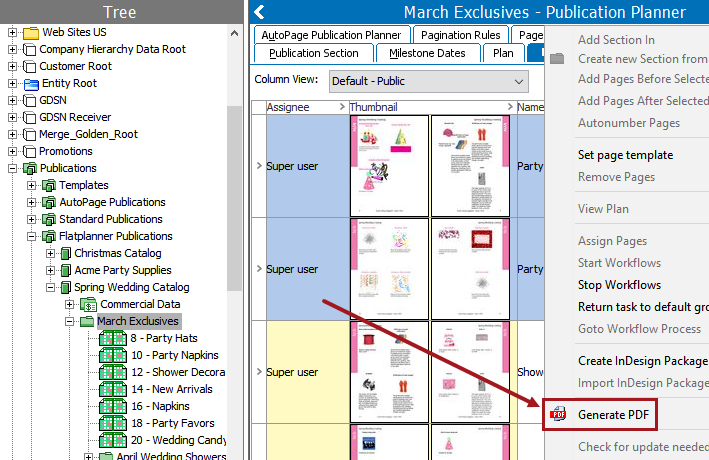
Task: Select the April Wedding Showers tree item
Action: tap(171, 456)
